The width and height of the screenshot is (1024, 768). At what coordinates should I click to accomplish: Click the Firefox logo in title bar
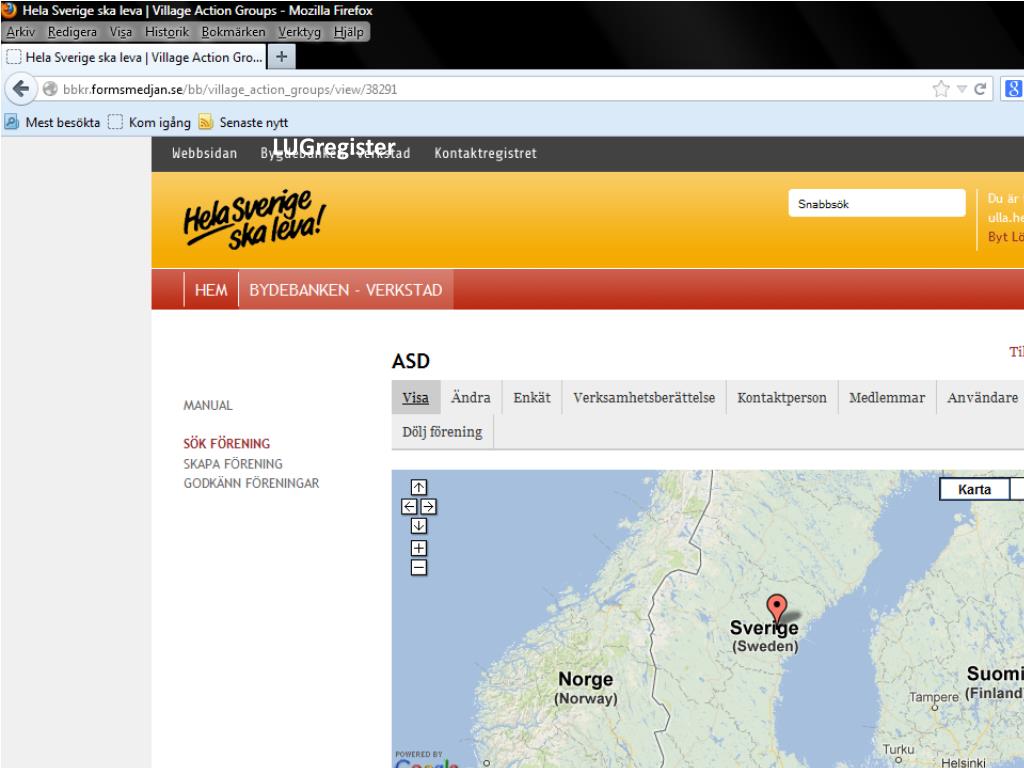pyautogui.click(x=9, y=10)
